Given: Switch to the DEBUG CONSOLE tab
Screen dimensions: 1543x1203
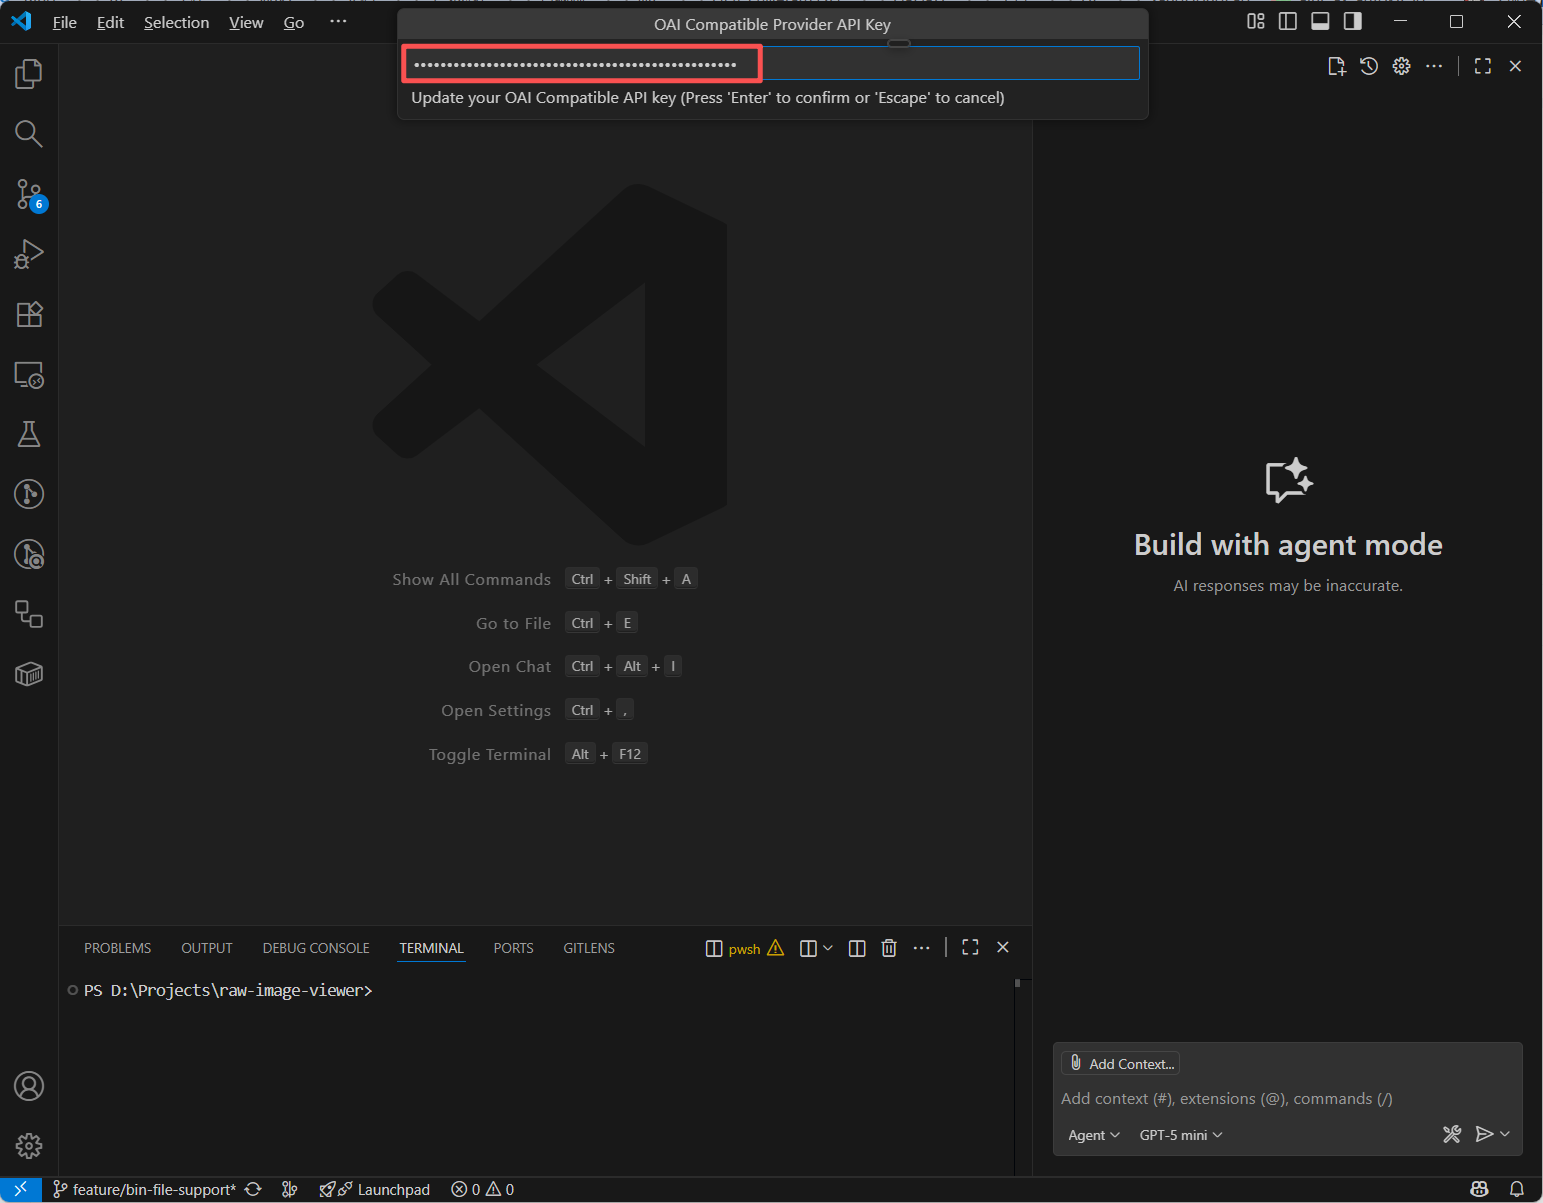Looking at the screenshot, I should (316, 948).
